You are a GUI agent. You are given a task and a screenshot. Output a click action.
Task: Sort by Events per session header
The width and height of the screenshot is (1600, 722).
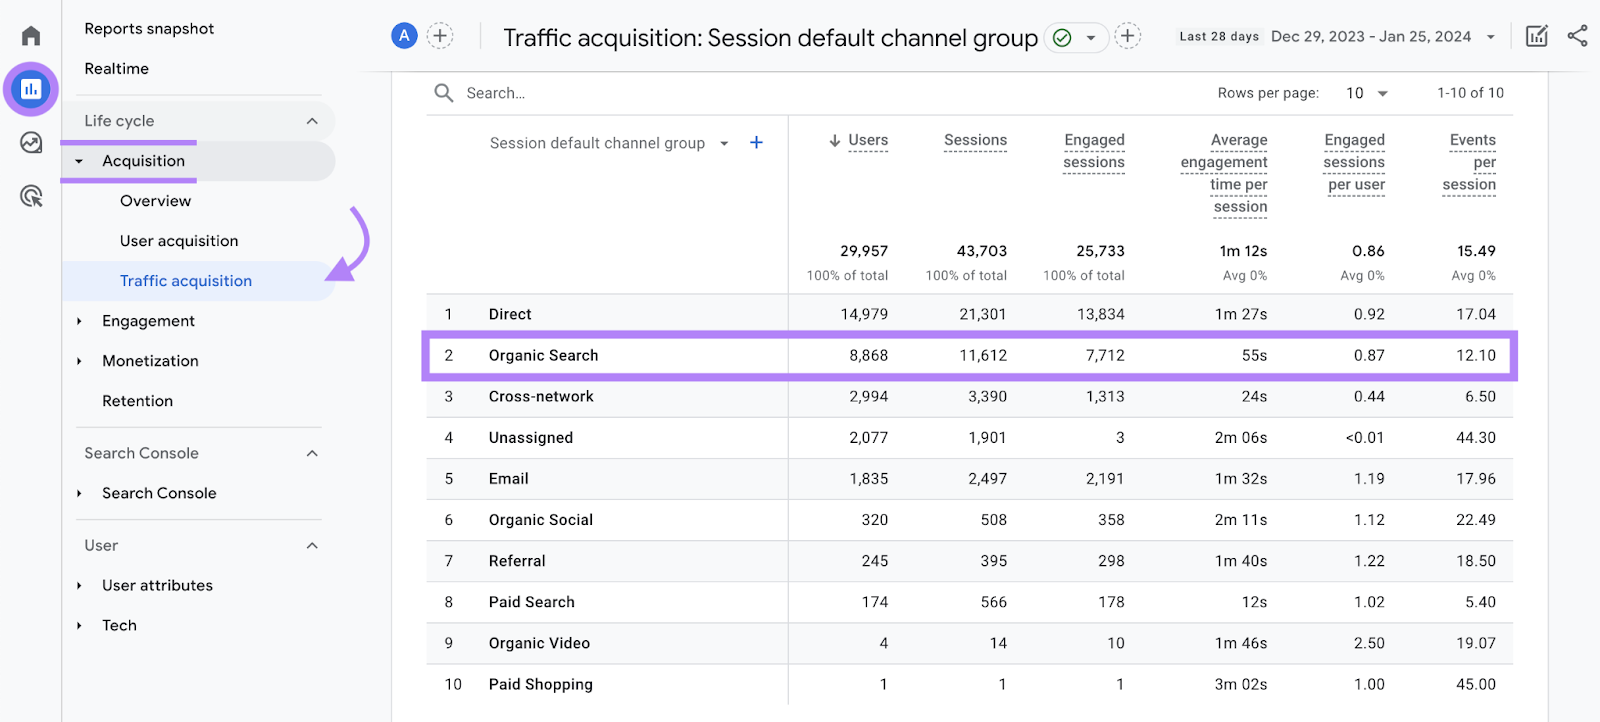(x=1469, y=163)
